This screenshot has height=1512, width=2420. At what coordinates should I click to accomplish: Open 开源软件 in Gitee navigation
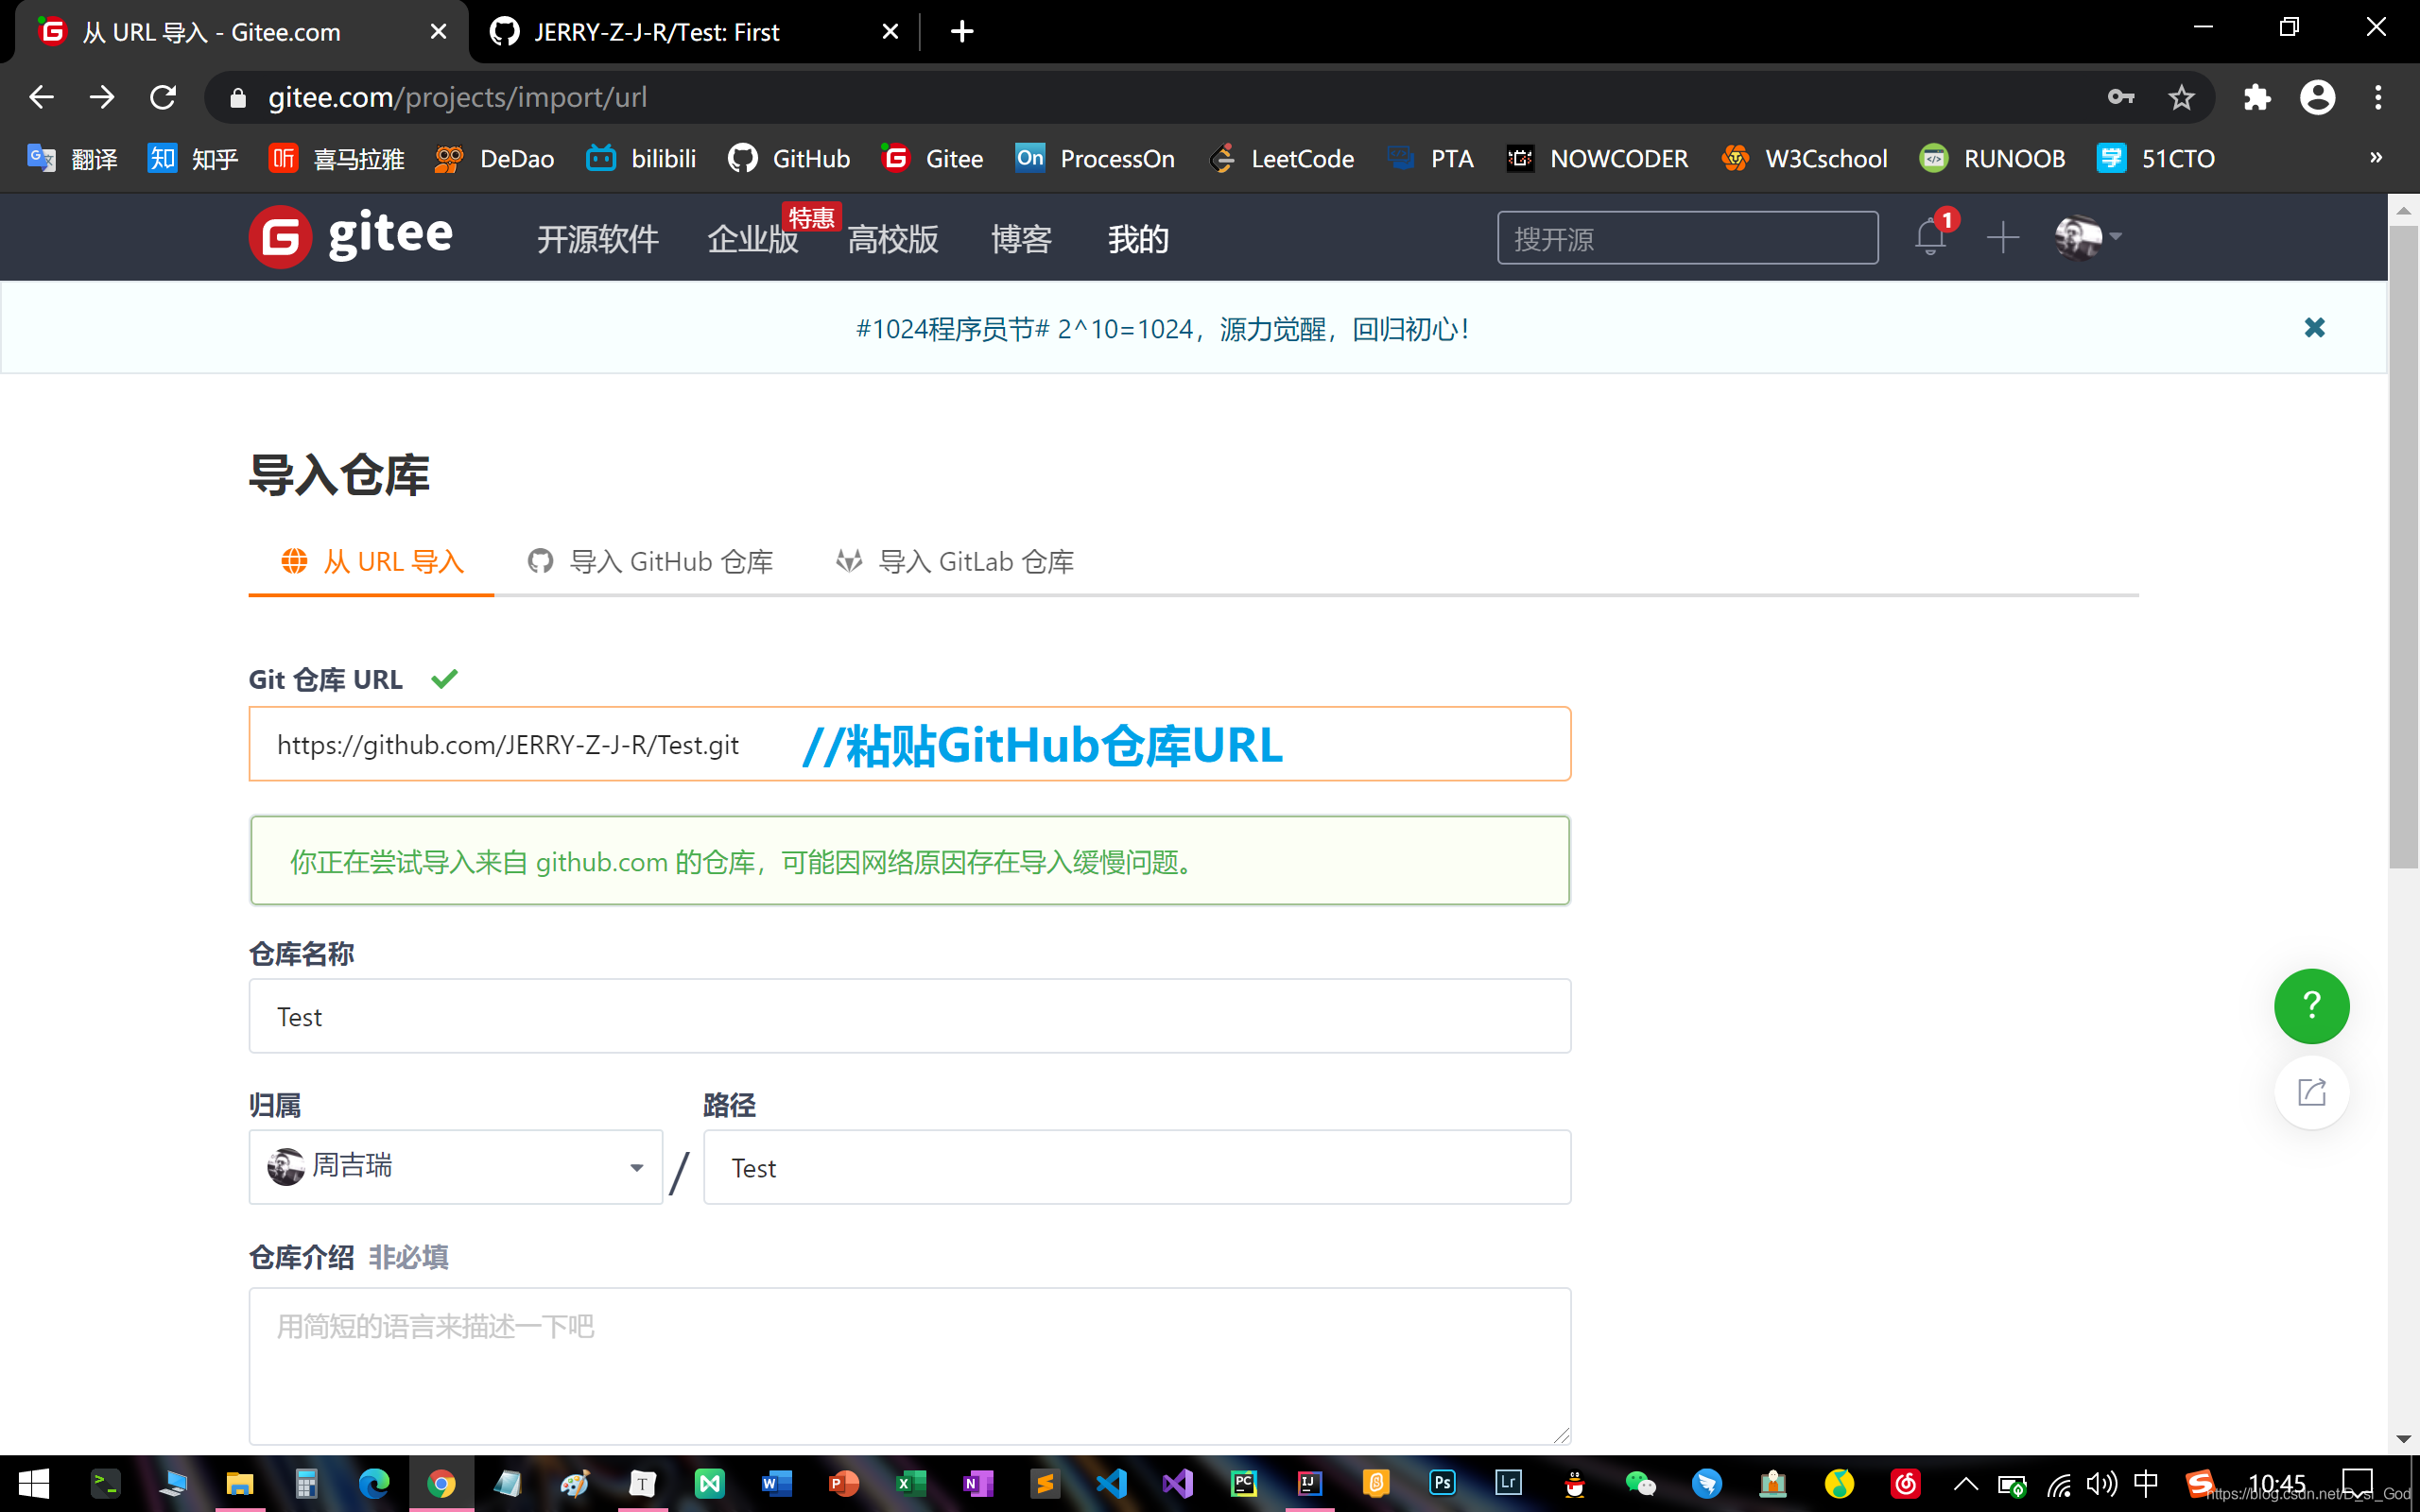(x=597, y=240)
